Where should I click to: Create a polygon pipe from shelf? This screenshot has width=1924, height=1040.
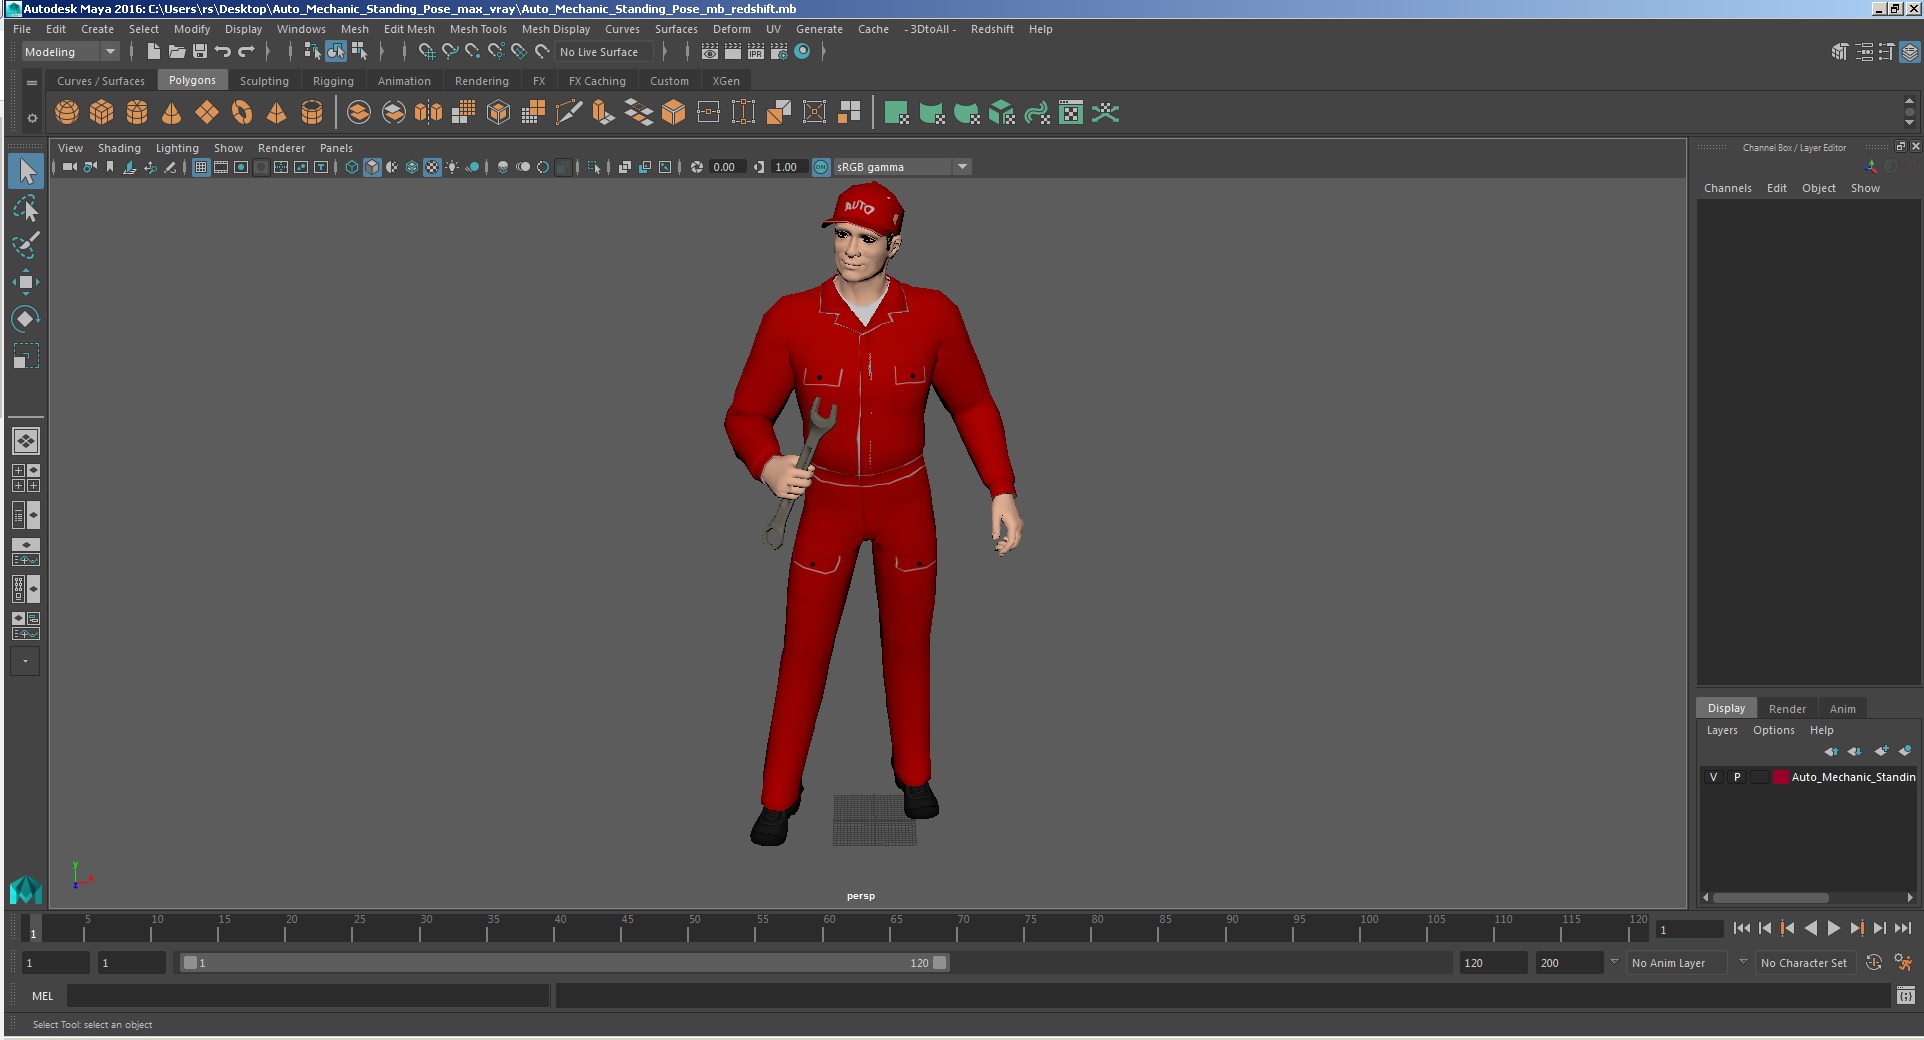(x=312, y=113)
